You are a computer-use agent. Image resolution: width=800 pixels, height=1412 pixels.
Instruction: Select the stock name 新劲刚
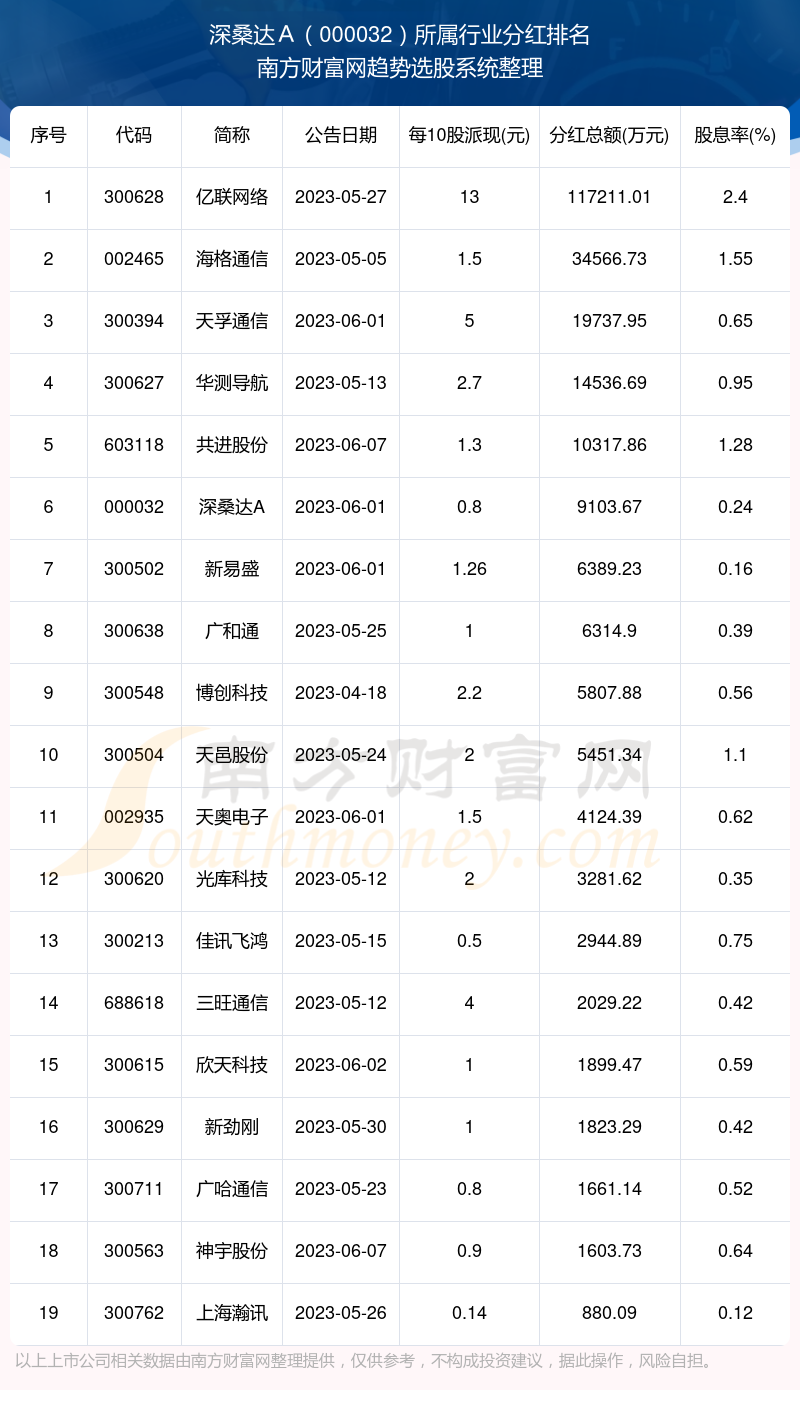coord(232,1127)
